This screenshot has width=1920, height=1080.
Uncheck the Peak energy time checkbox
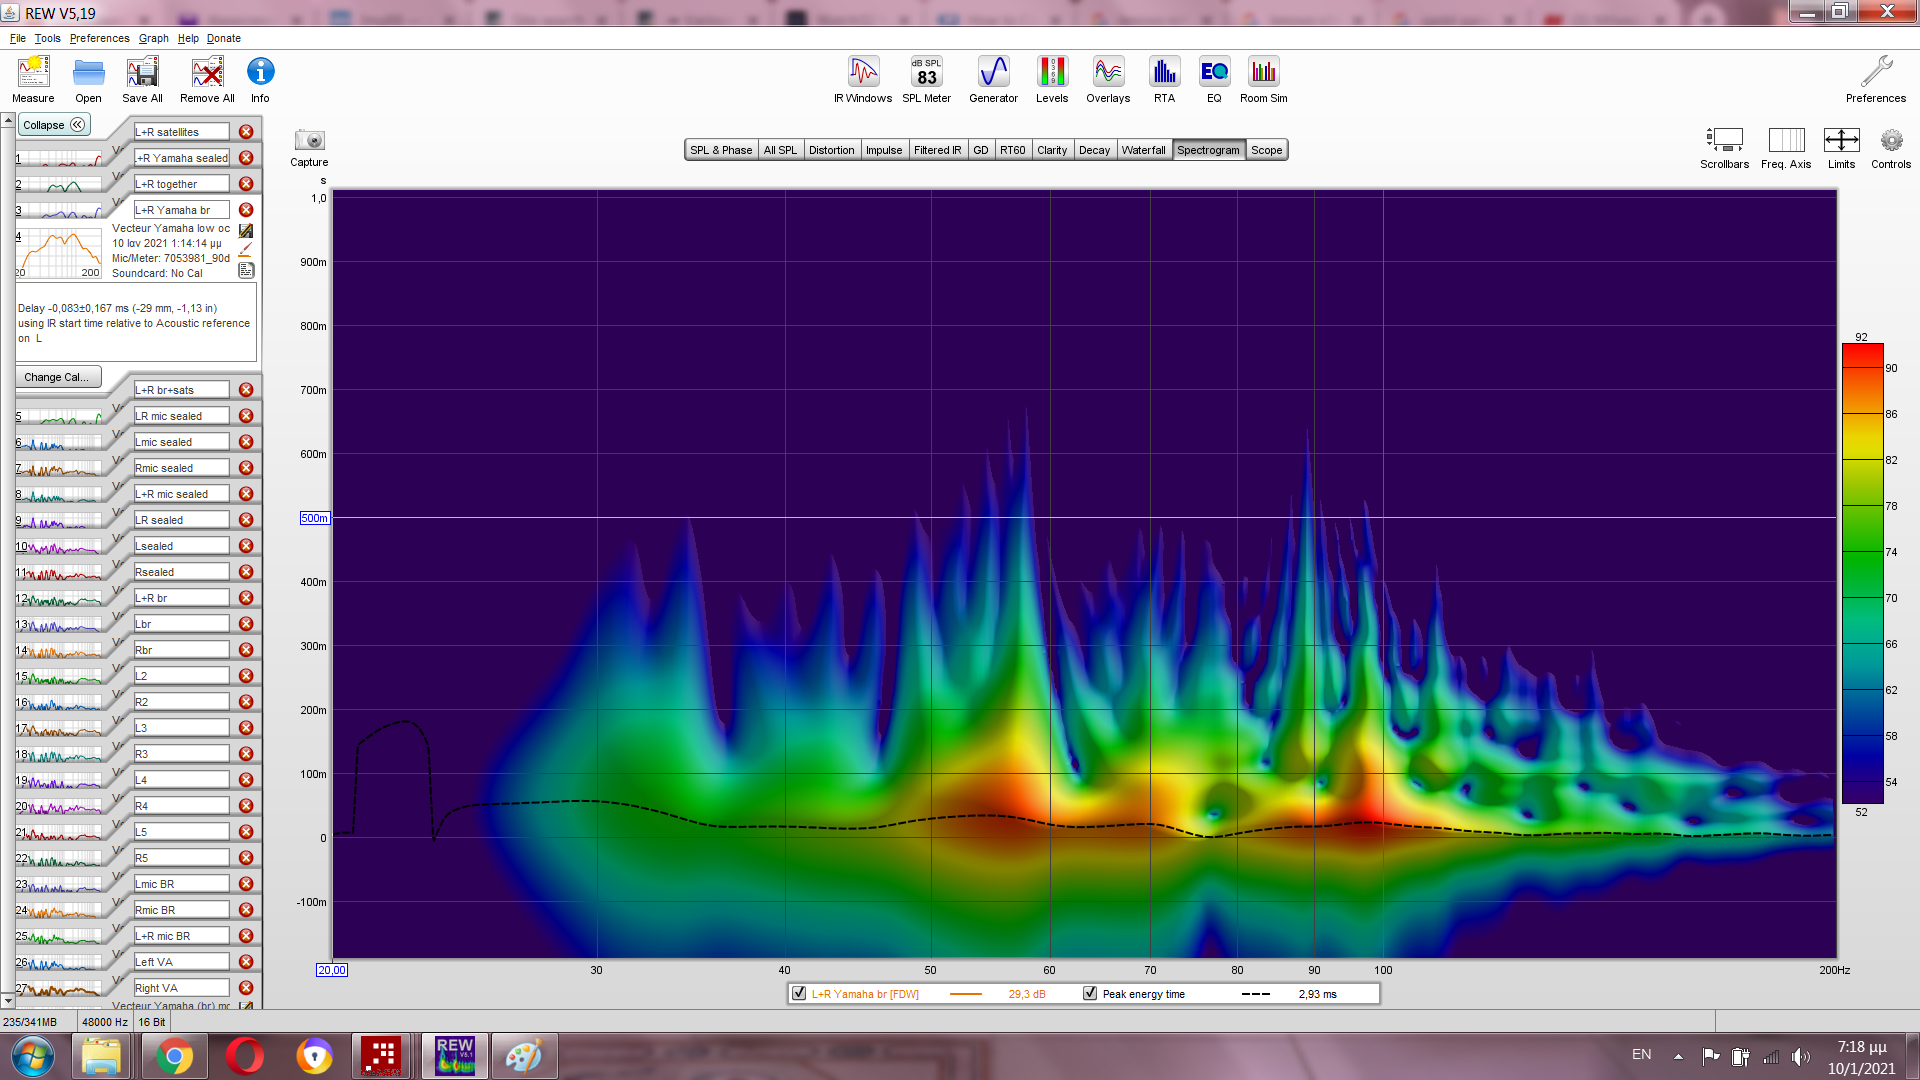1090,994
